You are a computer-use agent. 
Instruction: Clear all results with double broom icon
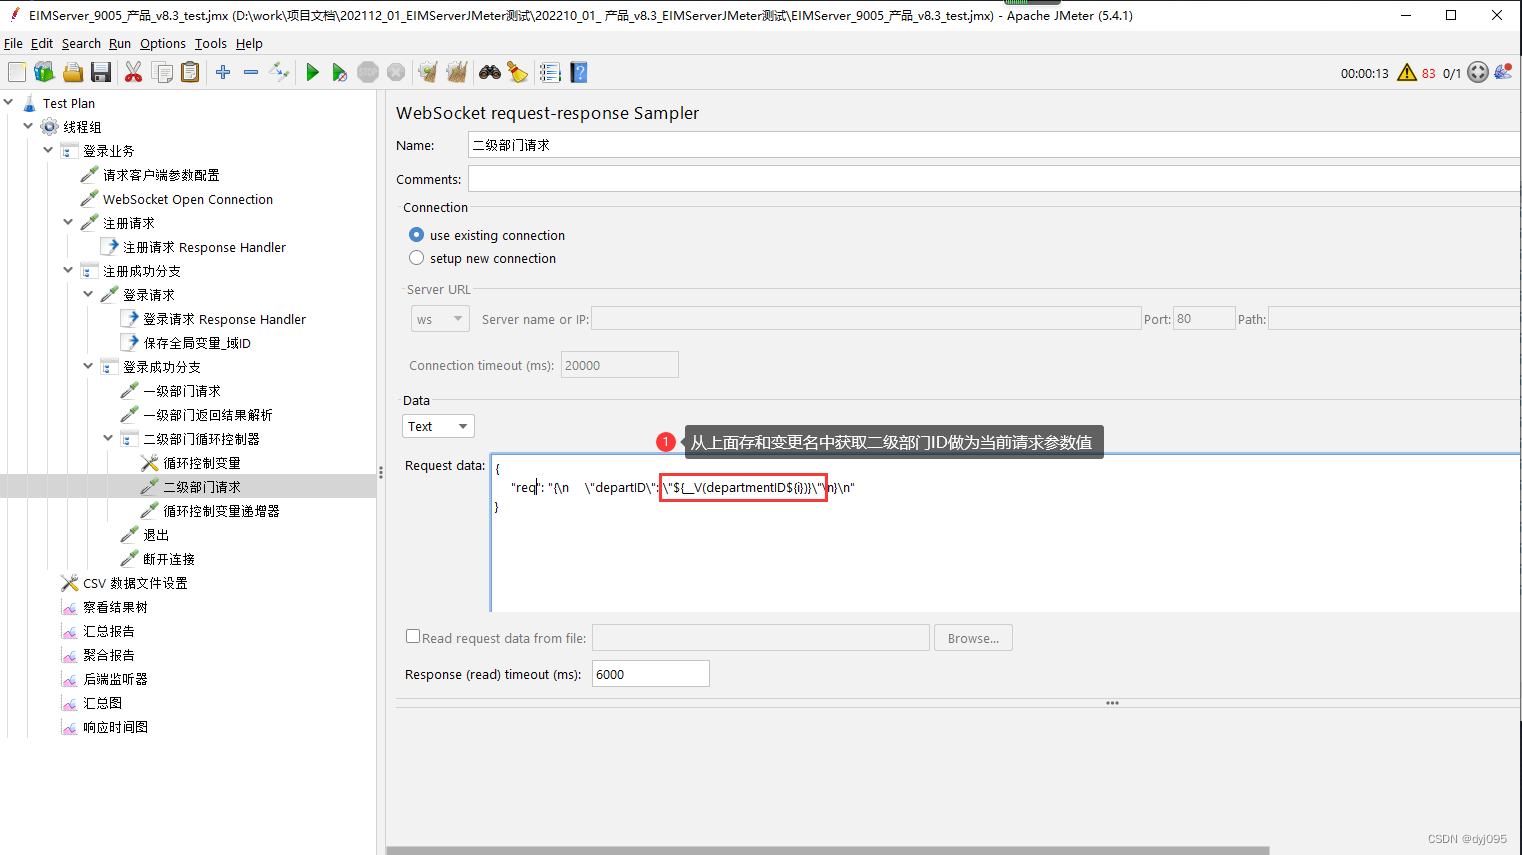coord(457,72)
